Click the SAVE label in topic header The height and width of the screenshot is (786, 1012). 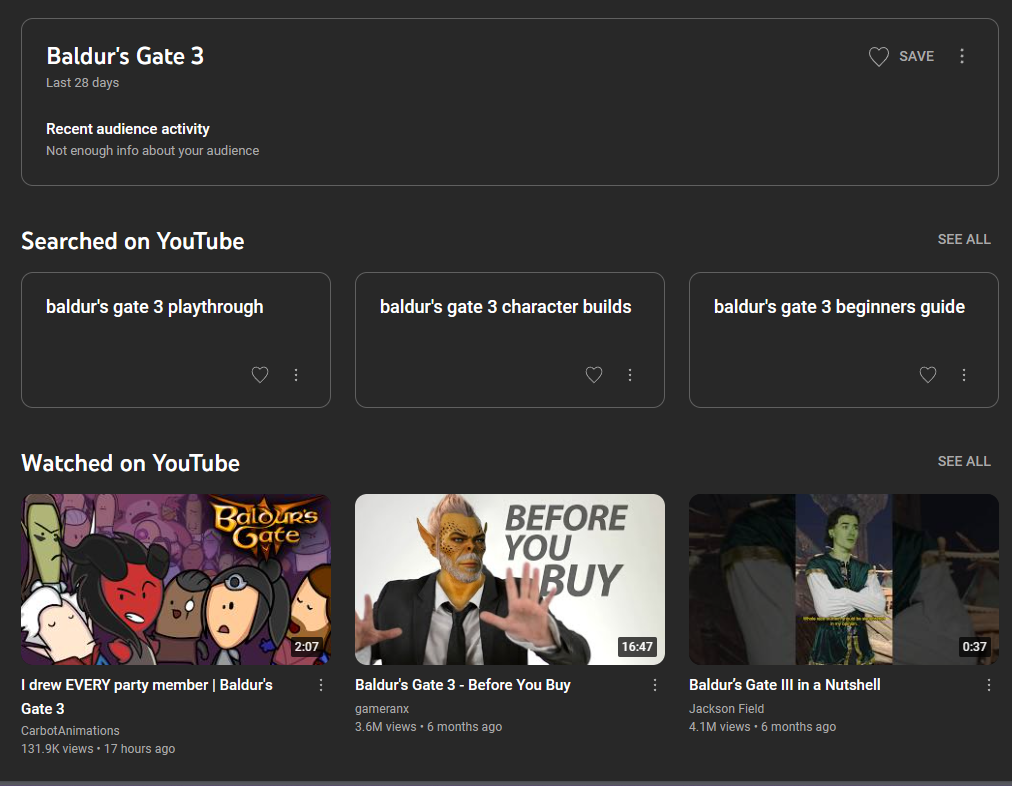coord(916,57)
